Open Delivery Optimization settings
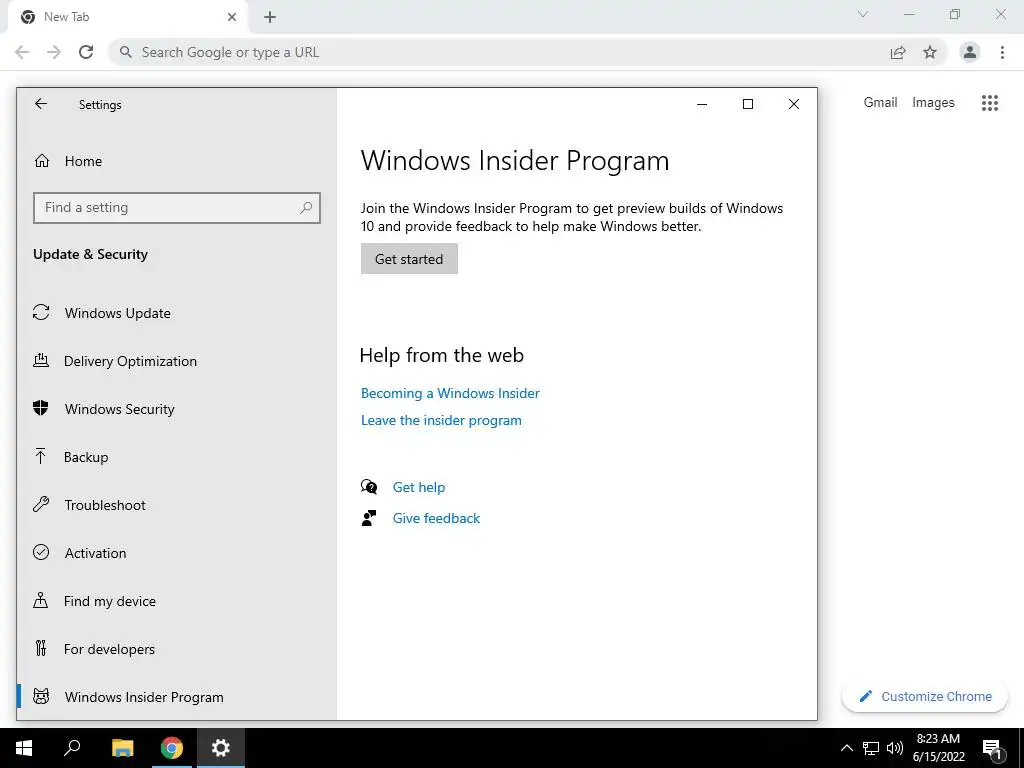Screen dimensions: 1024x768 tap(130, 361)
